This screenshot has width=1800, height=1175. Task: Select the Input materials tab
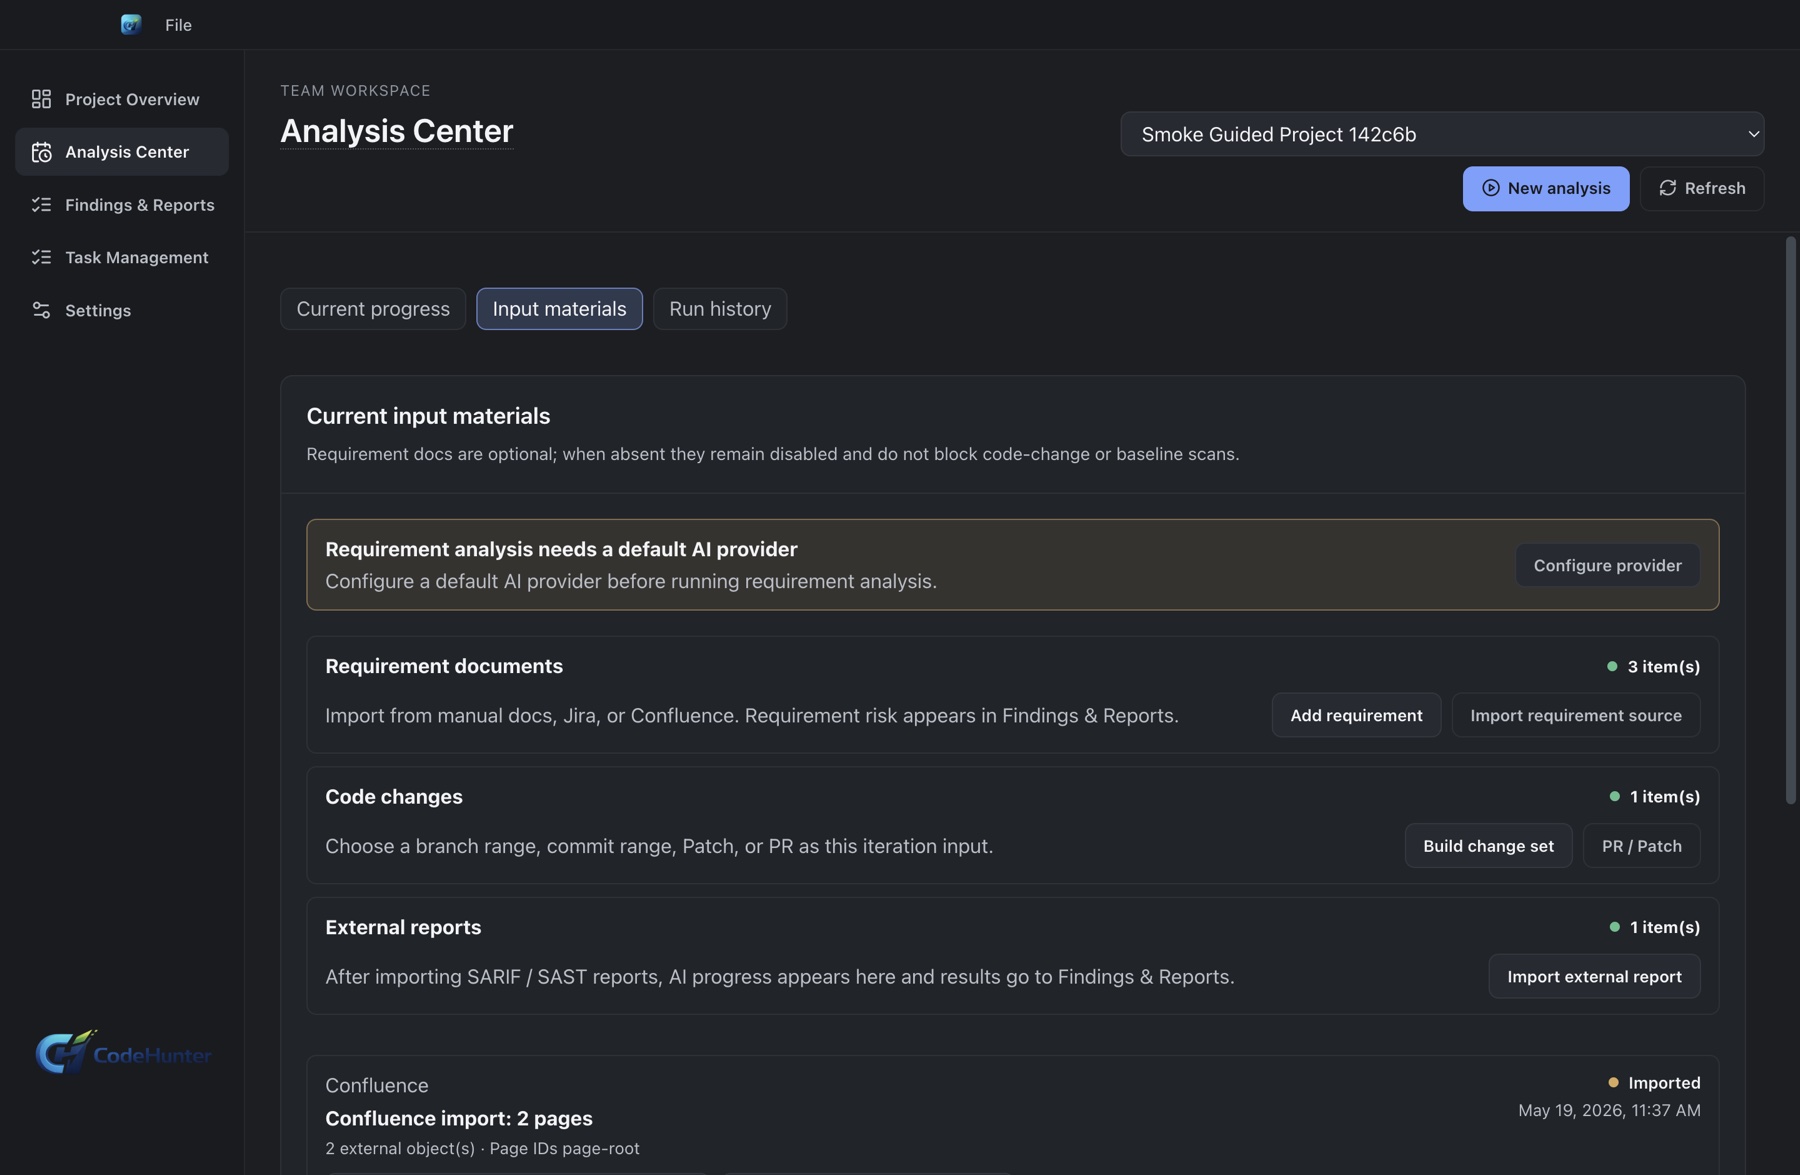[x=559, y=309]
